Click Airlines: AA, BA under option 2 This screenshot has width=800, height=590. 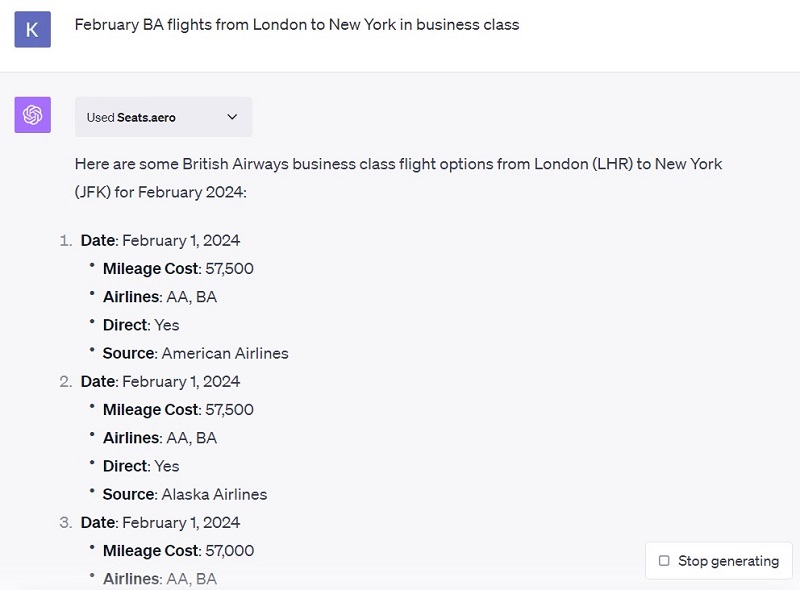tap(160, 438)
